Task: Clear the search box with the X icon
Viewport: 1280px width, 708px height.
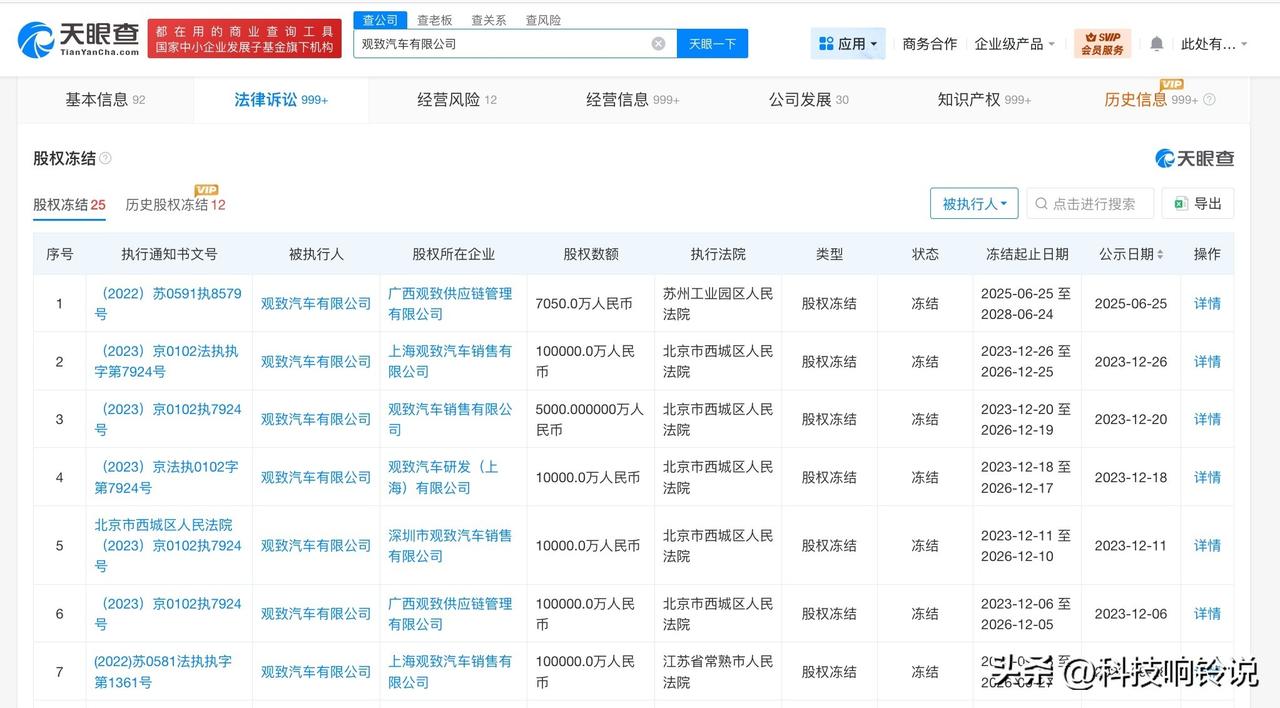Action: click(x=658, y=44)
